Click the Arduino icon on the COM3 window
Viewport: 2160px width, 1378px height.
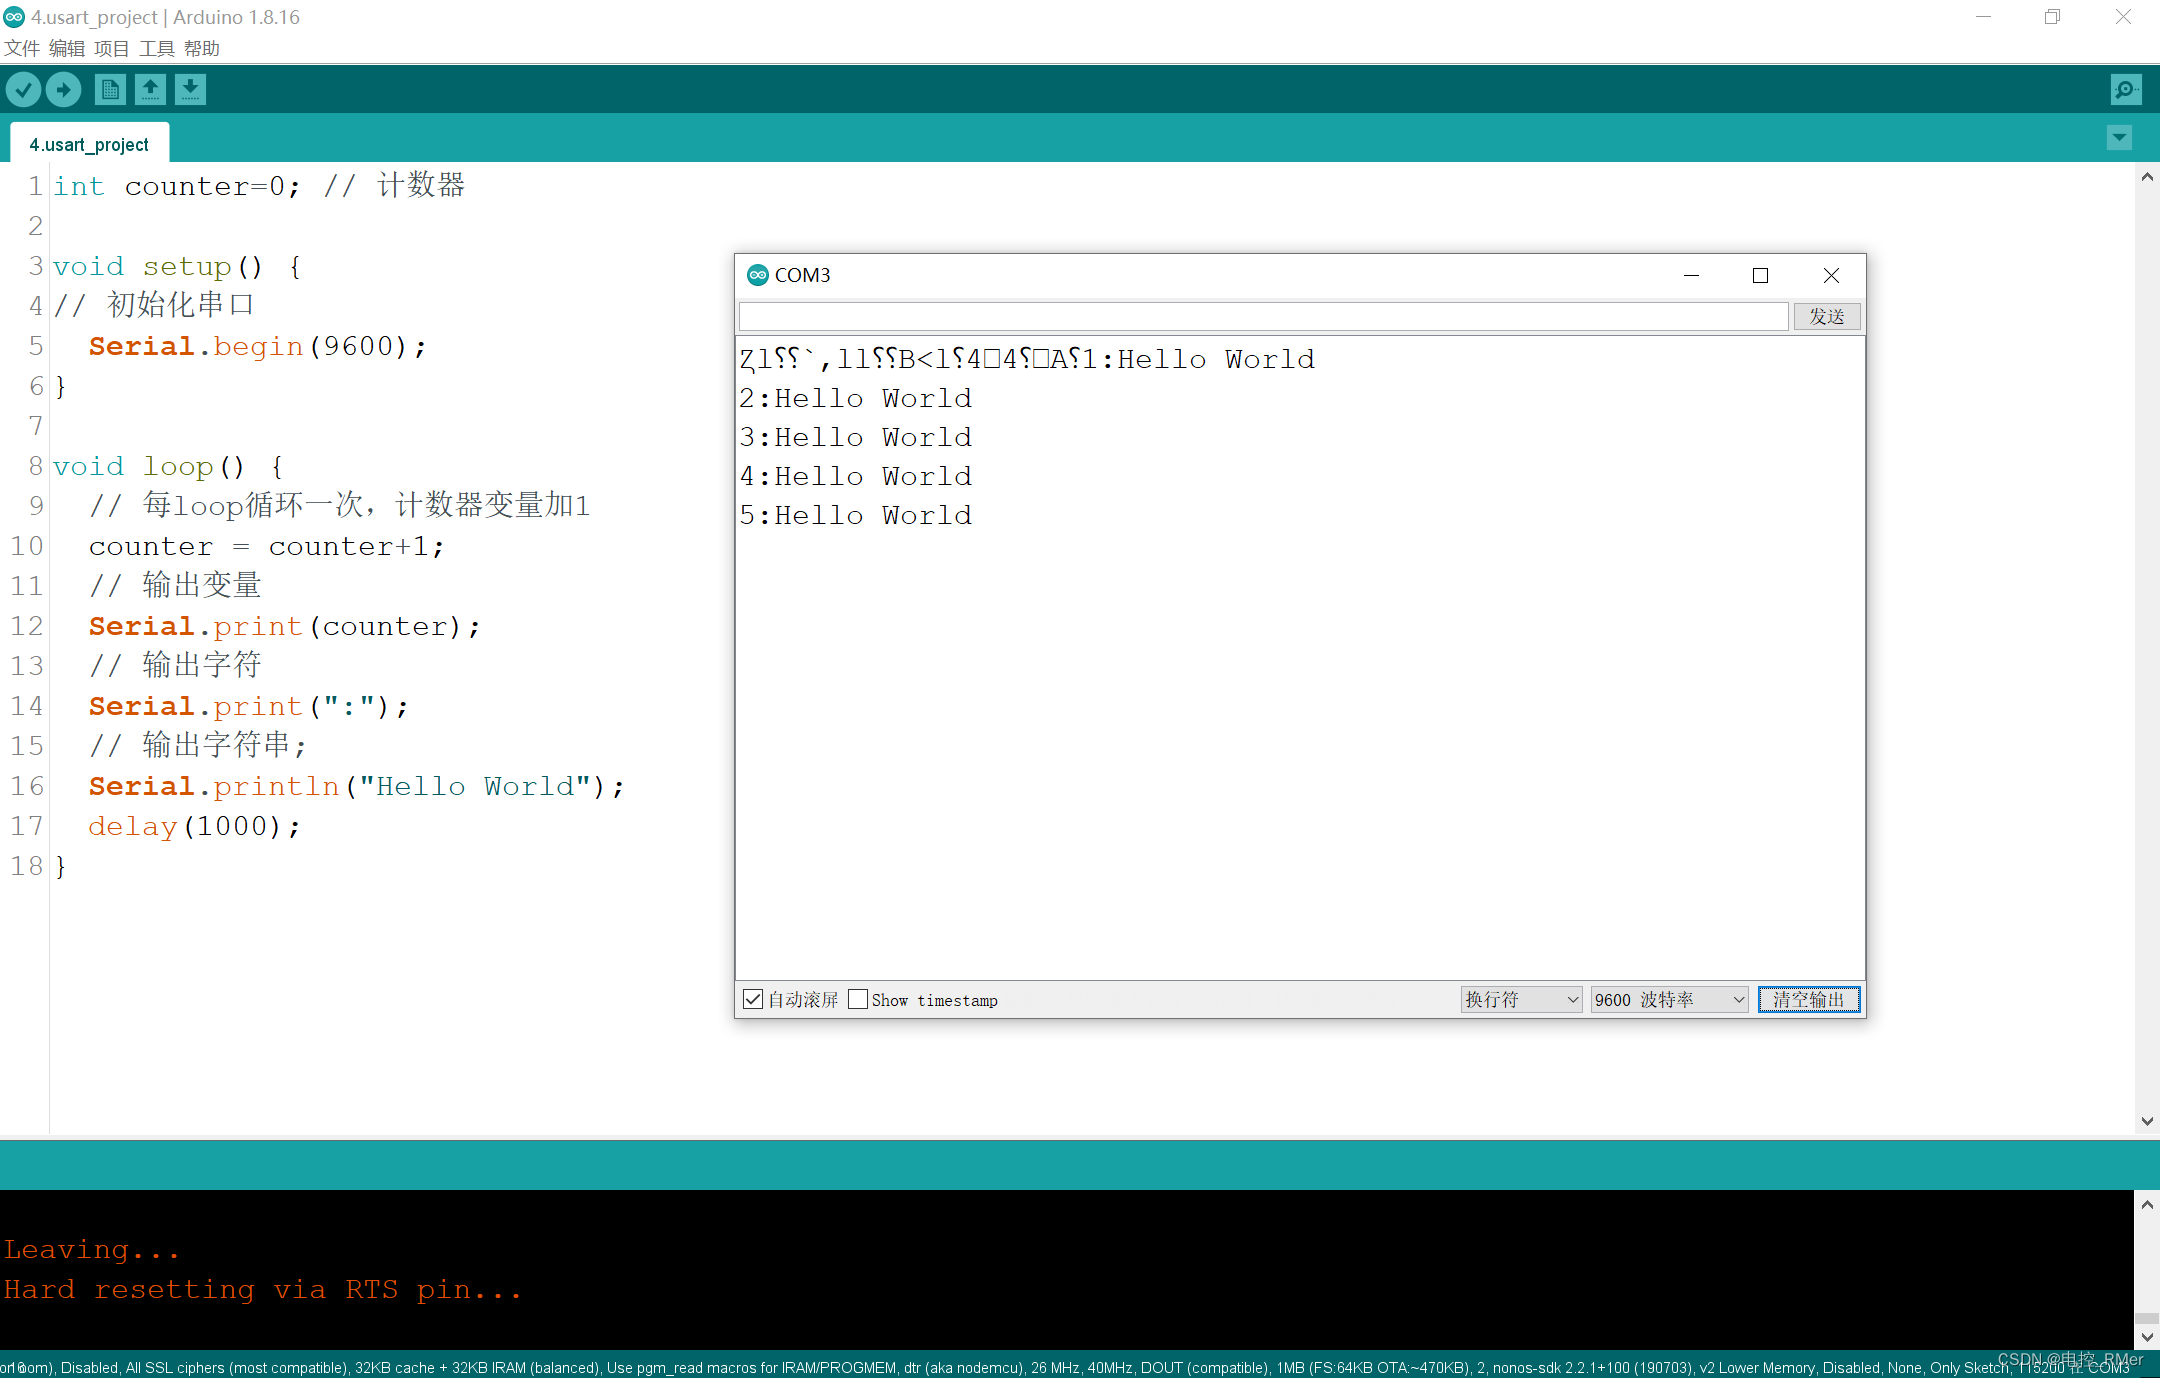(x=757, y=275)
